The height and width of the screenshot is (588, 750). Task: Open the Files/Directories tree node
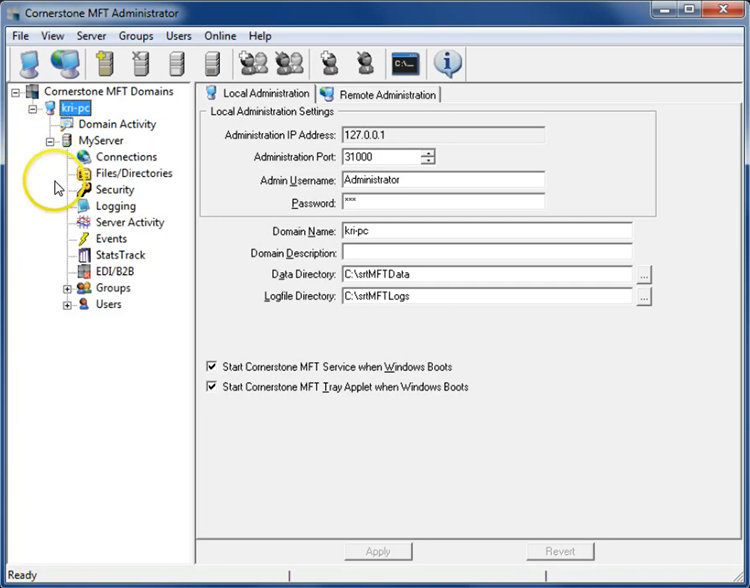pos(134,173)
